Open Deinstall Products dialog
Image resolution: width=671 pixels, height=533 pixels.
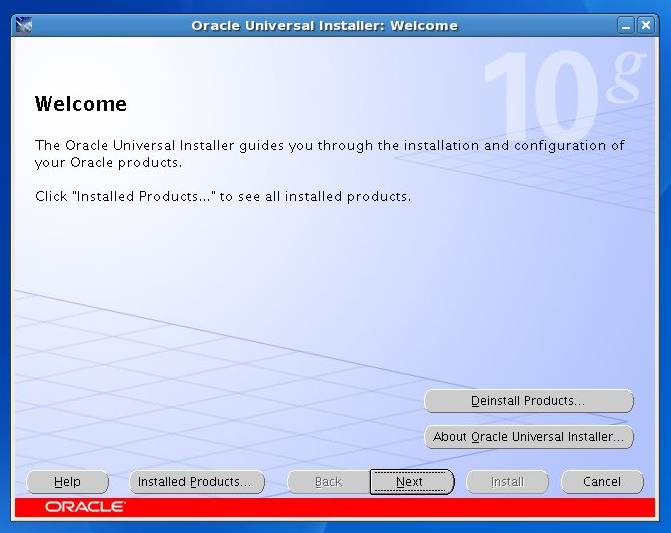click(x=528, y=401)
